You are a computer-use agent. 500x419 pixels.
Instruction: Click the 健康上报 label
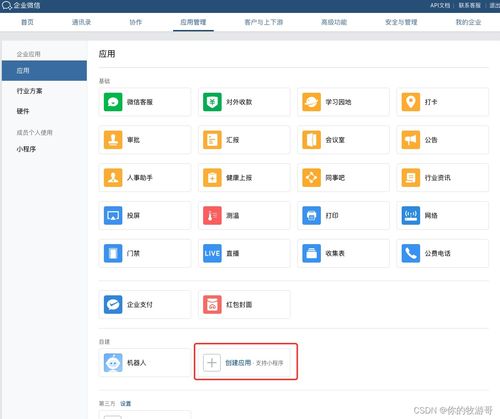tap(239, 178)
